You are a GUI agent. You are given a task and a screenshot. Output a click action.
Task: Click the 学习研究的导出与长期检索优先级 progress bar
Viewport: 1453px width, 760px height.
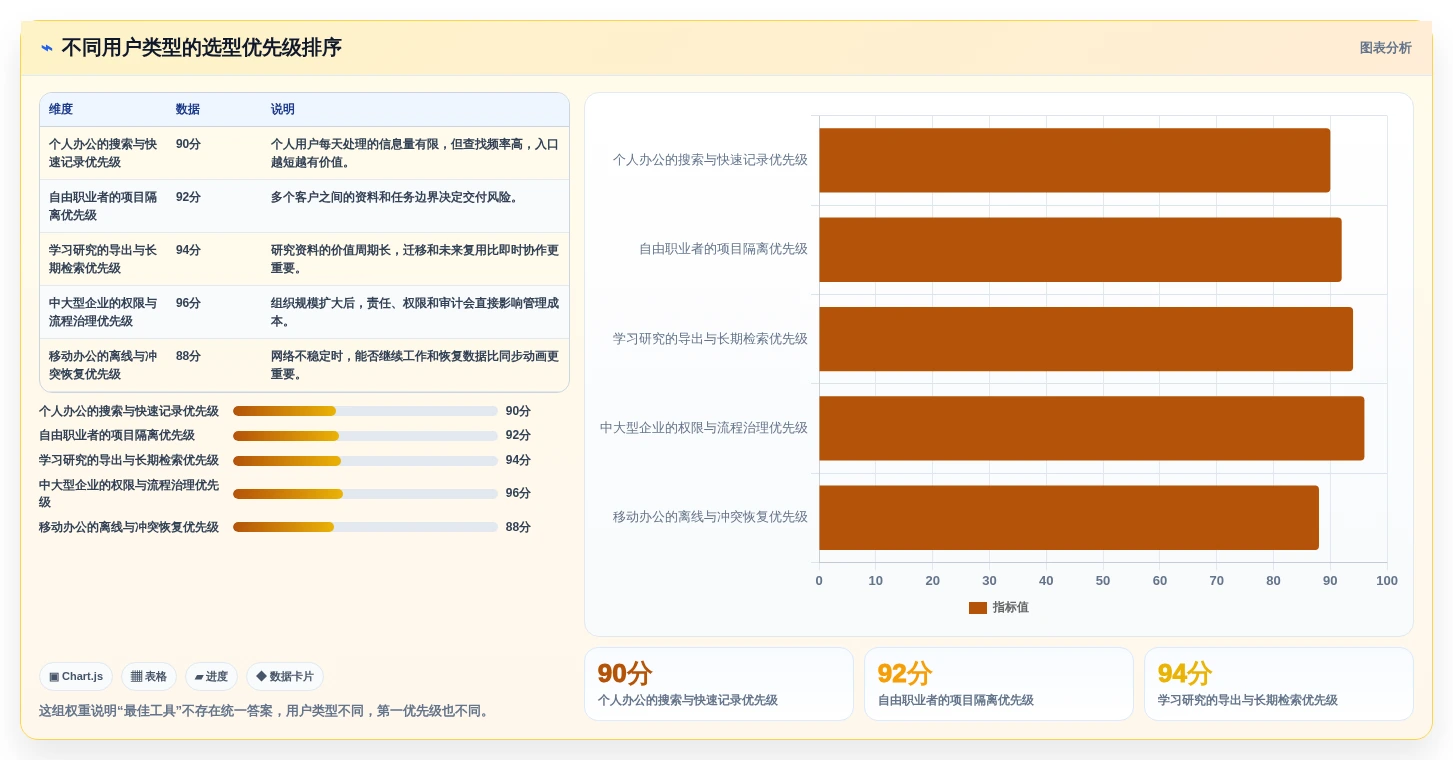(x=365, y=461)
